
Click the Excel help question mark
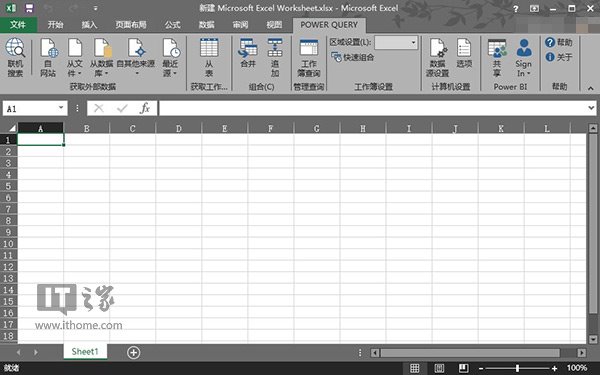point(516,8)
